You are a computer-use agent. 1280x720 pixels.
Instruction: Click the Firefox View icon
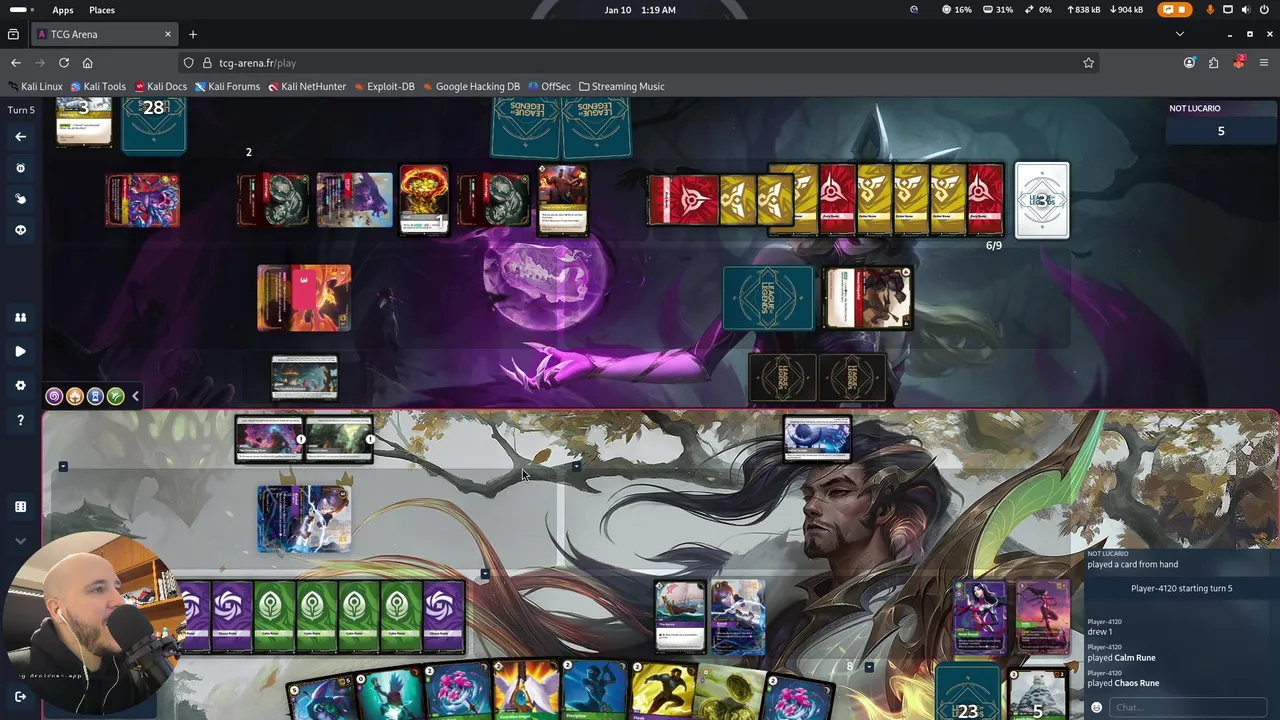(x=13, y=34)
